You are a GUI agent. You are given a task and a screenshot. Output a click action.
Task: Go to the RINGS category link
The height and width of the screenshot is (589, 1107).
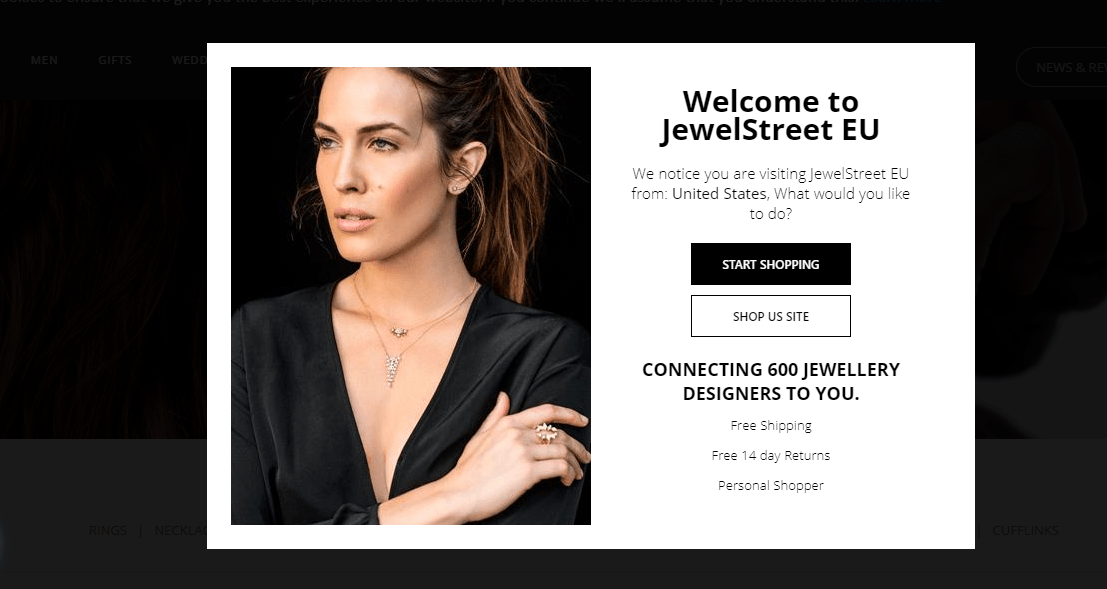coord(108,530)
